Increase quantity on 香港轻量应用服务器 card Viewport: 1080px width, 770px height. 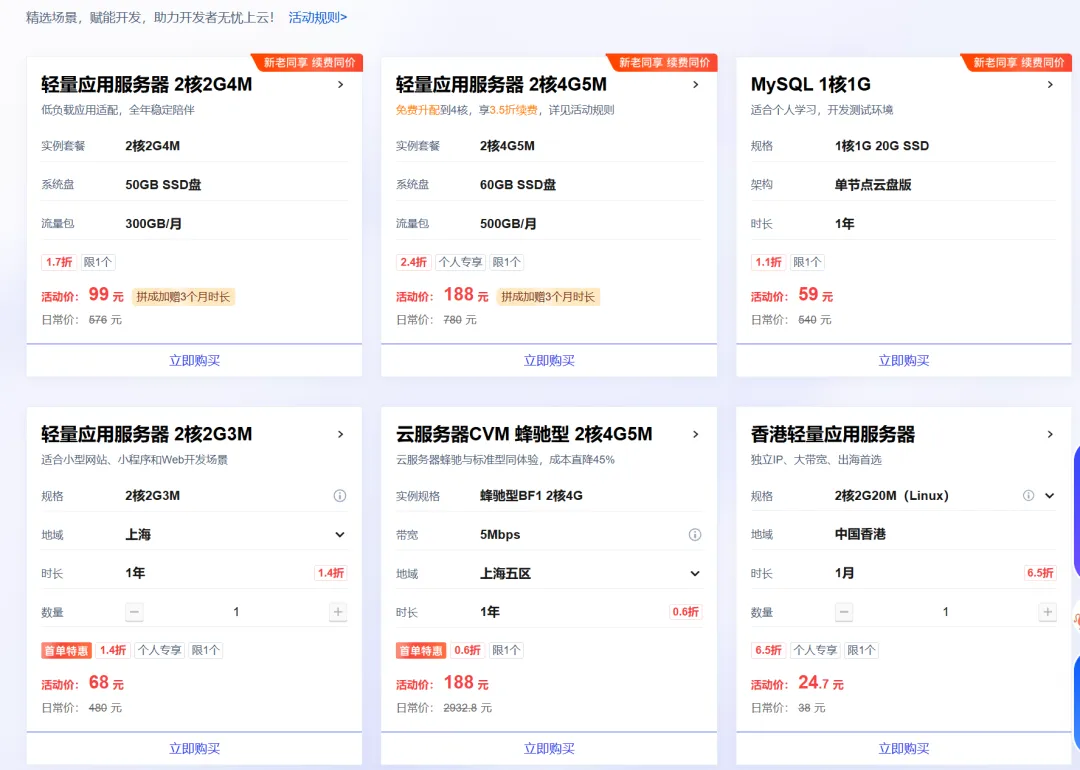pyautogui.click(x=1047, y=612)
